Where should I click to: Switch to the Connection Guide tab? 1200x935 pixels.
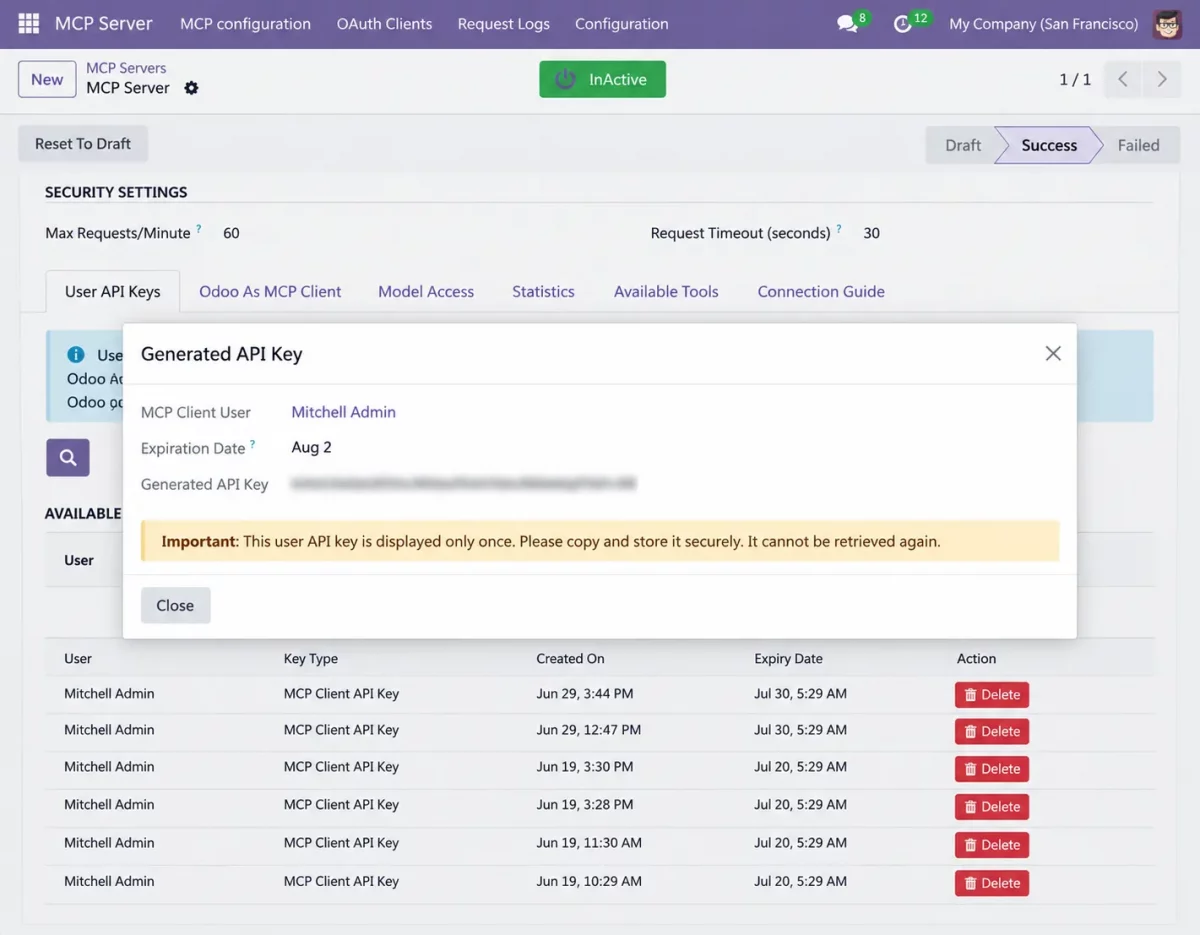click(x=821, y=291)
